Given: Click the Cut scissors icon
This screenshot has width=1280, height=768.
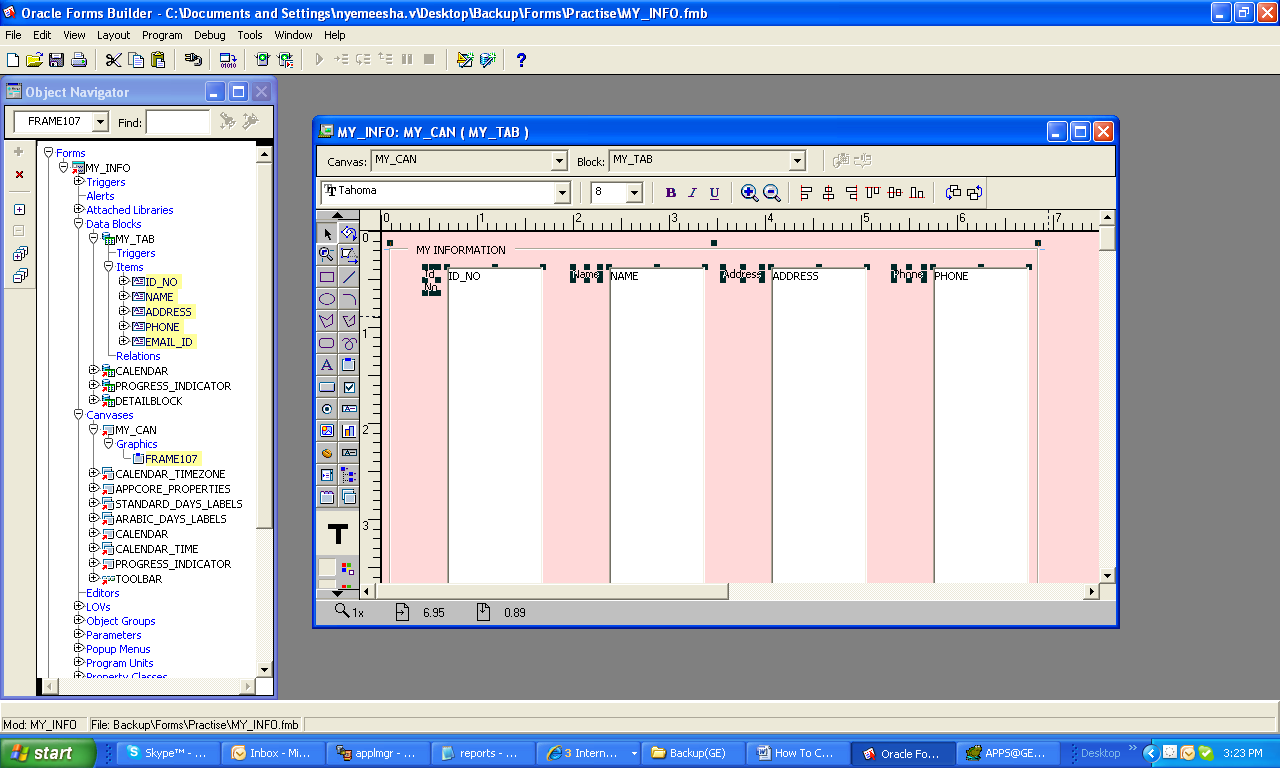Looking at the screenshot, I should click(x=113, y=60).
